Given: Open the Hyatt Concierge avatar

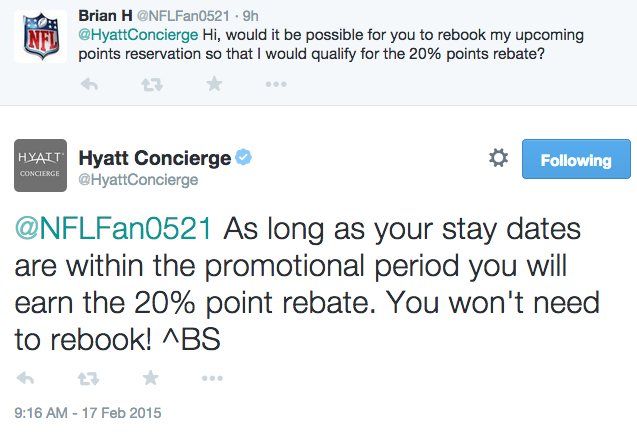Looking at the screenshot, I should pos(40,165).
